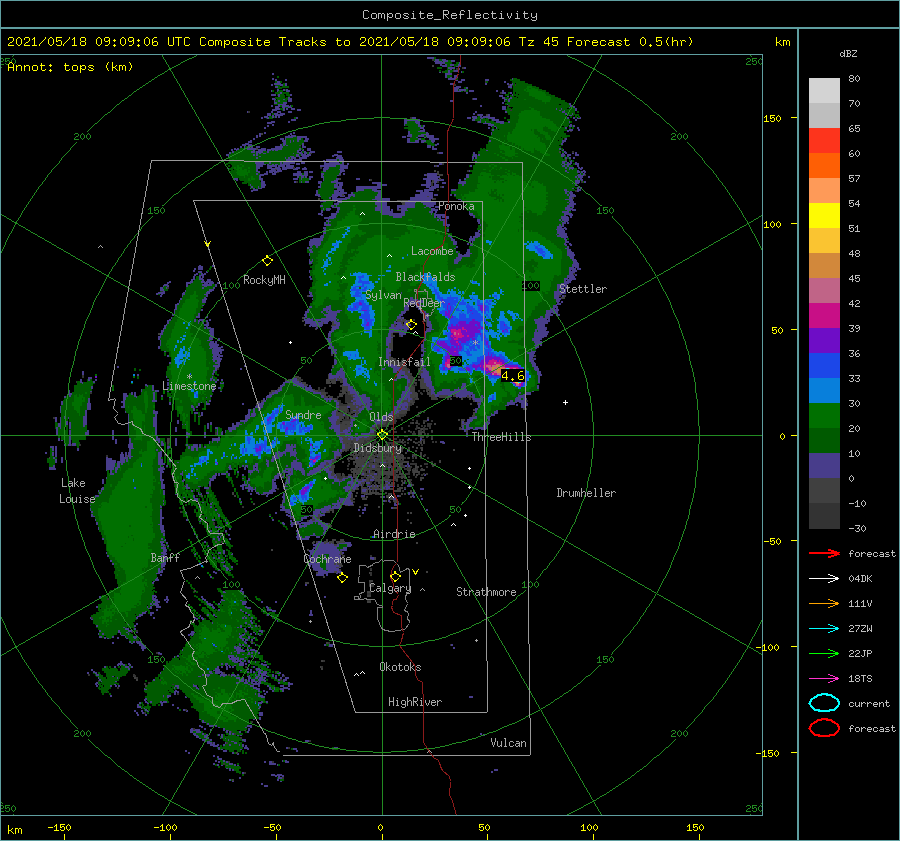900x841 pixels.
Task: Click the cyan 27ZW arrow legend icon
Action: click(x=824, y=629)
